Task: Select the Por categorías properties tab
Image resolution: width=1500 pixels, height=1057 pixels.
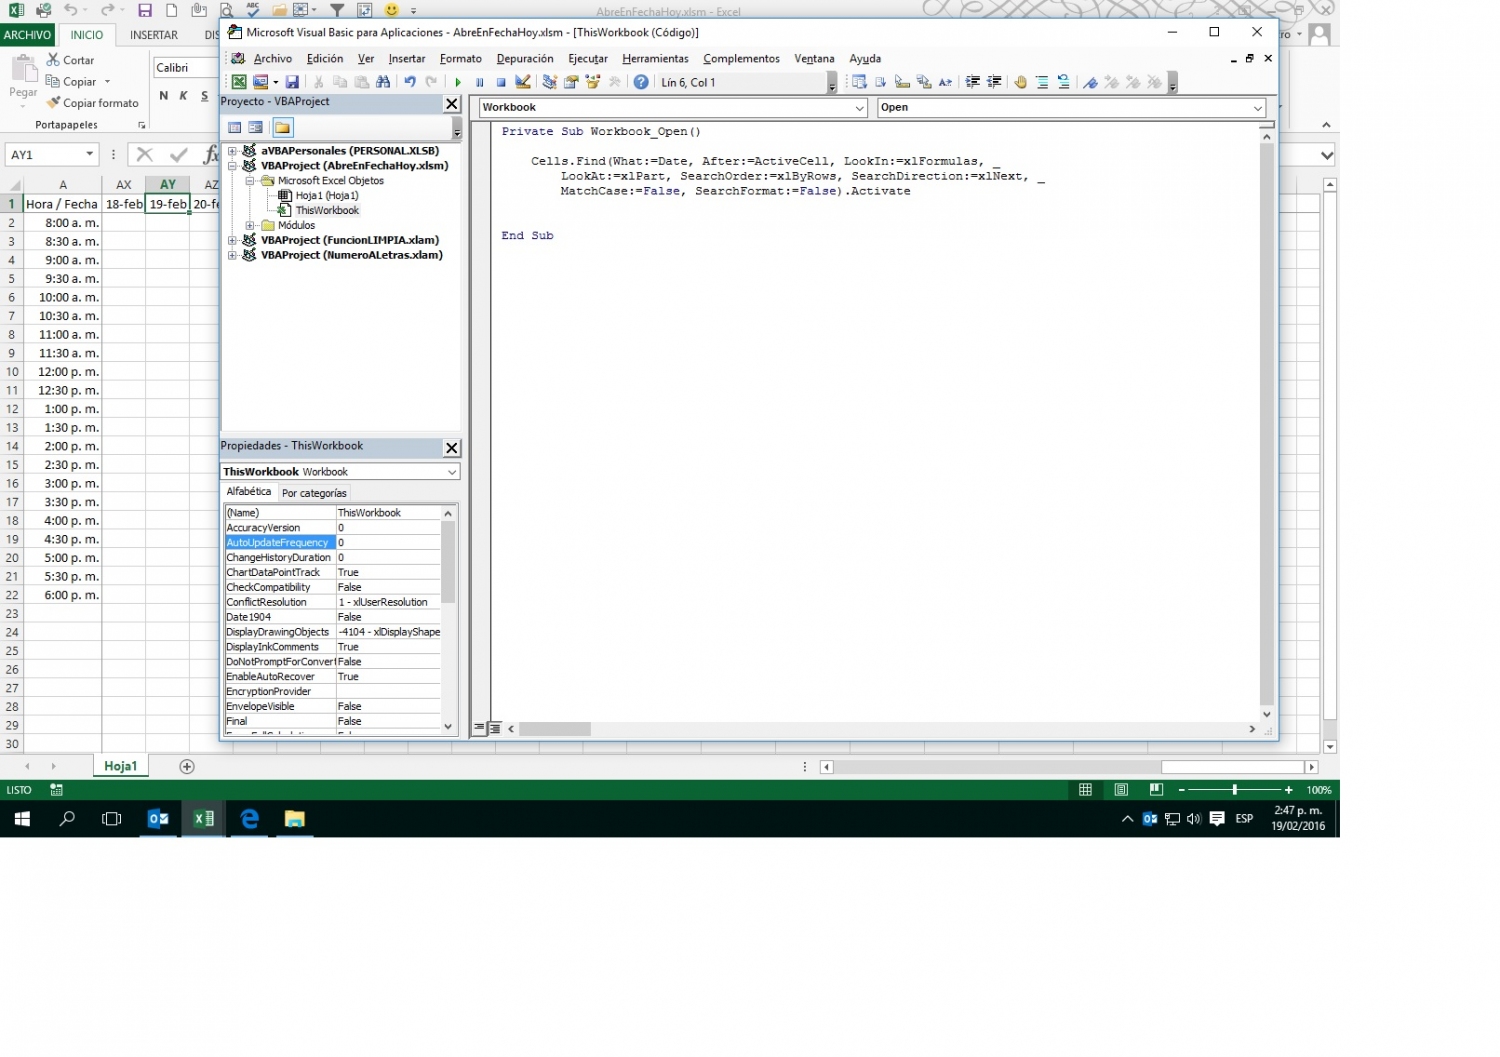Action: pos(314,493)
